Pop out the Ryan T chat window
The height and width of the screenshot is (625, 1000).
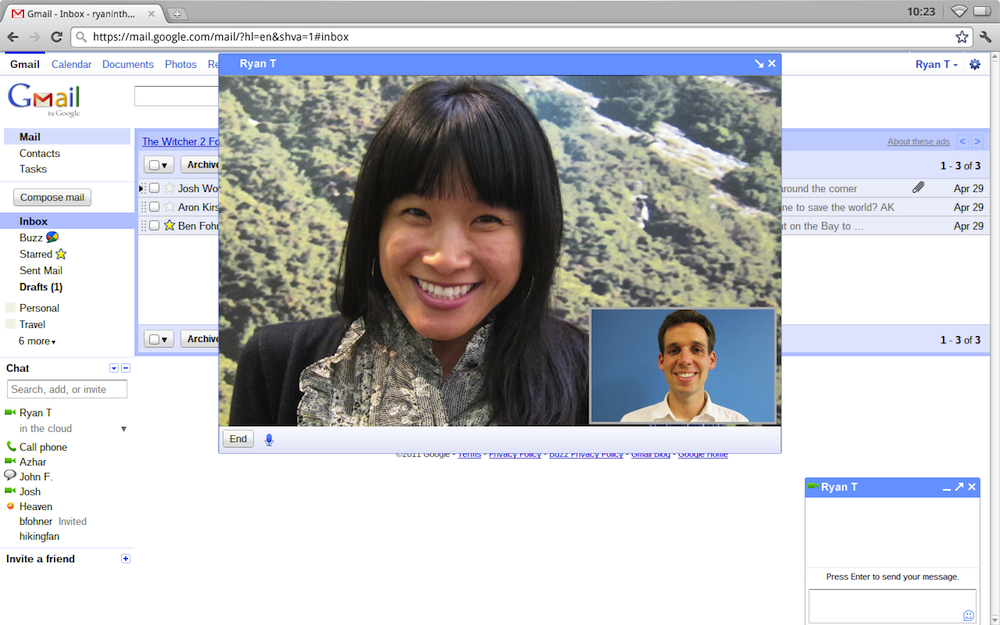tap(959, 487)
